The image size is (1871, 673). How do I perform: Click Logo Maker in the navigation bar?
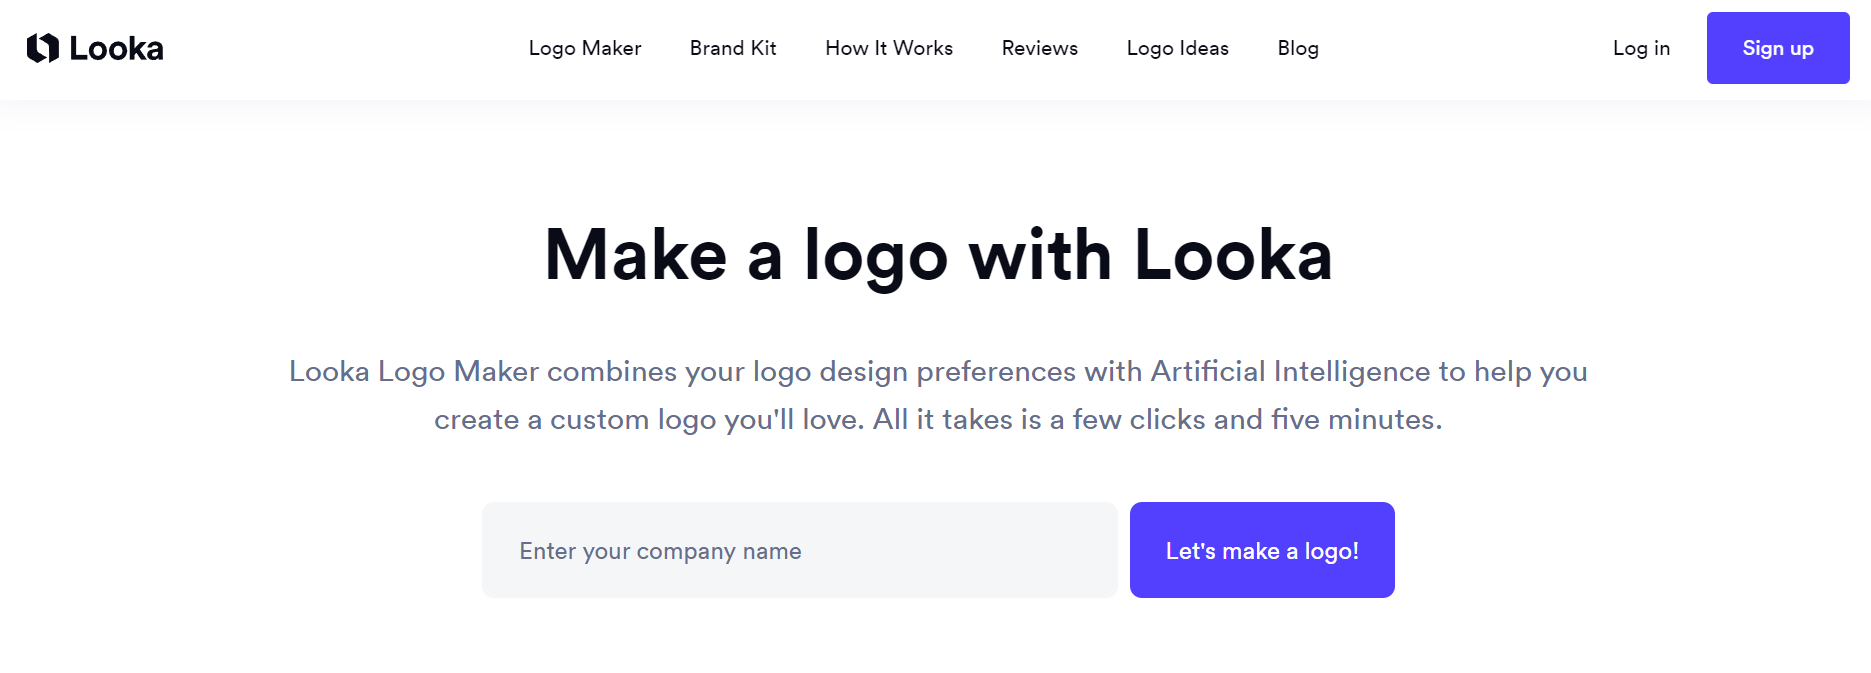pos(585,48)
